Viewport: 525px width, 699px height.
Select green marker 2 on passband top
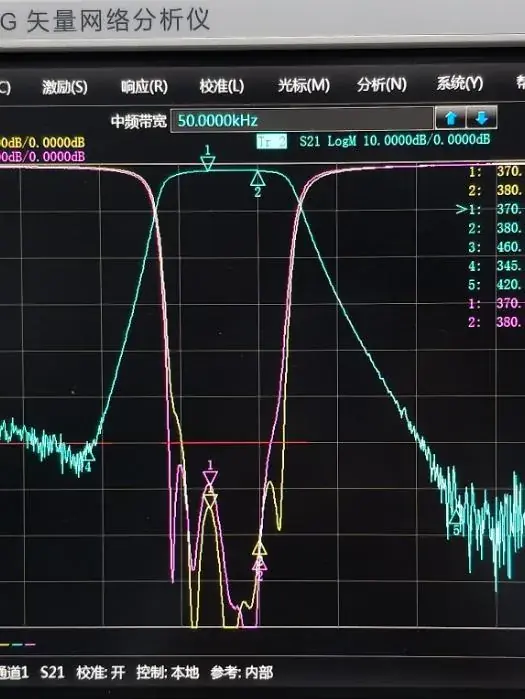(257, 183)
